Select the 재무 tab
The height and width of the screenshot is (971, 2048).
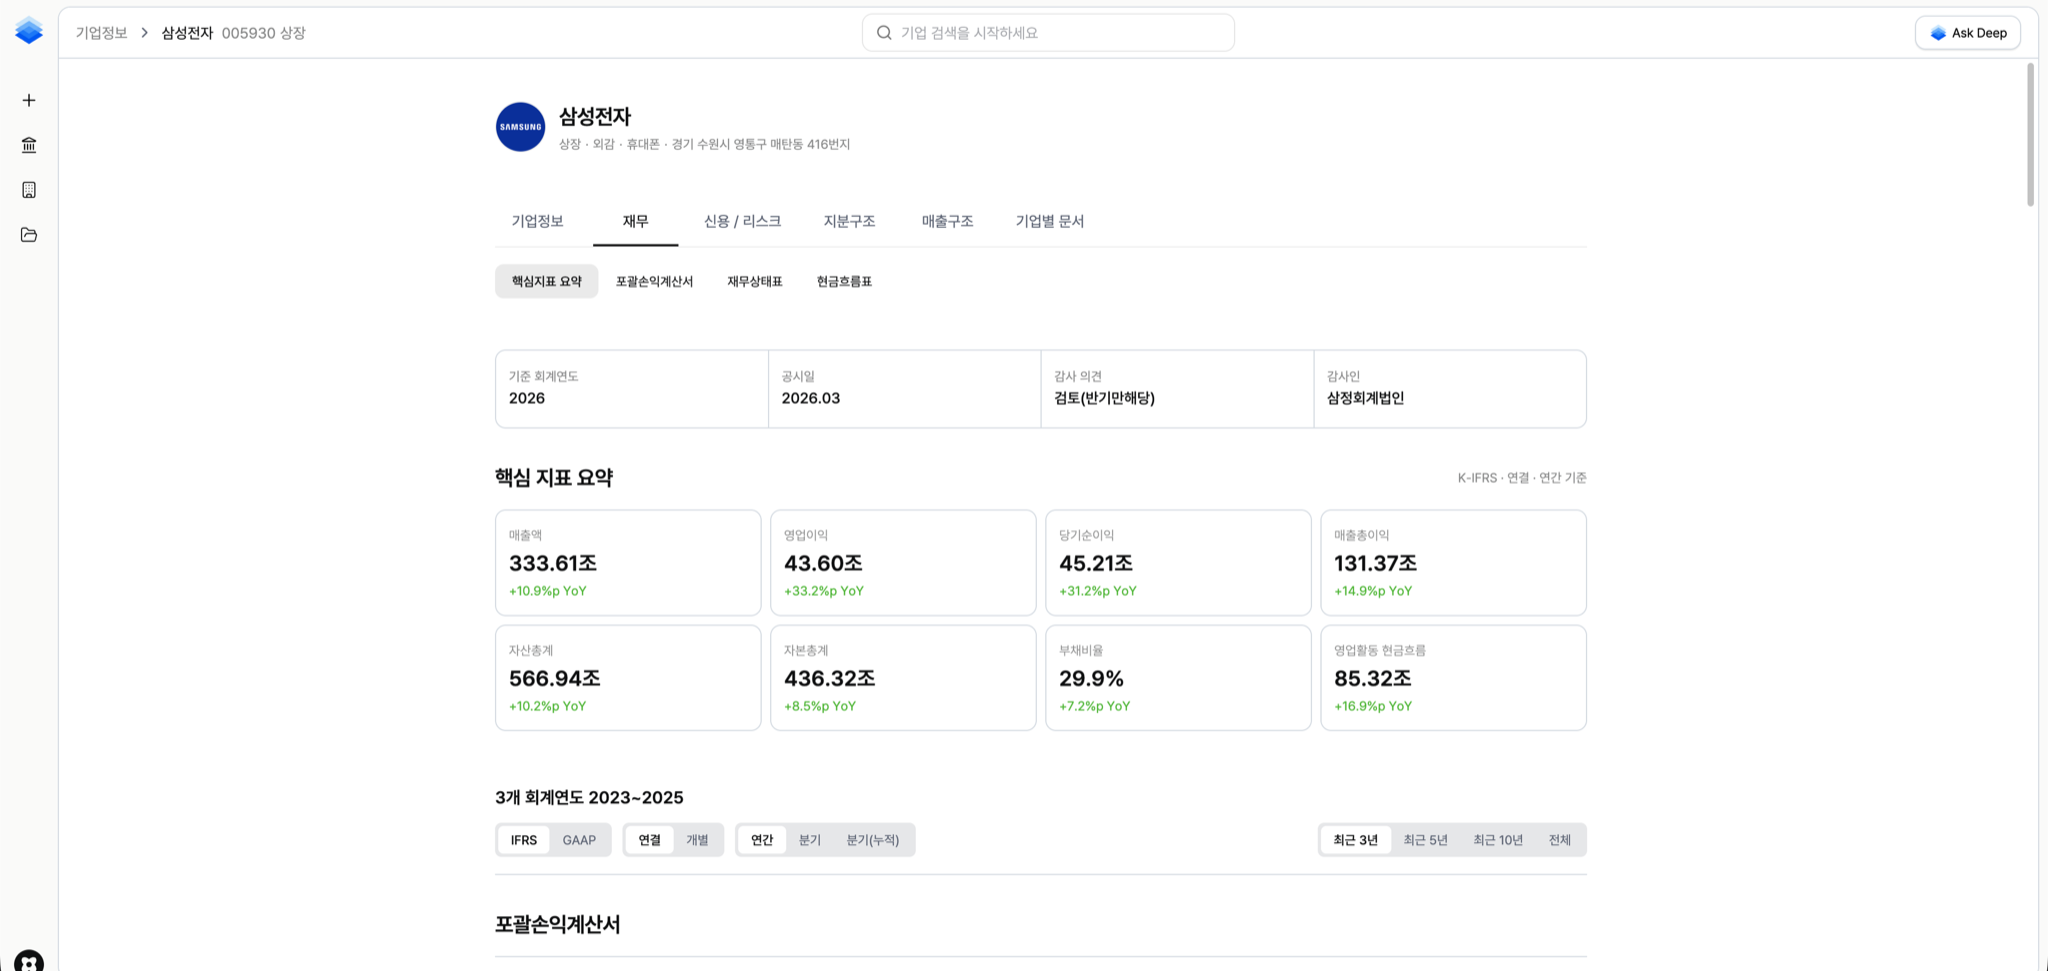(636, 221)
